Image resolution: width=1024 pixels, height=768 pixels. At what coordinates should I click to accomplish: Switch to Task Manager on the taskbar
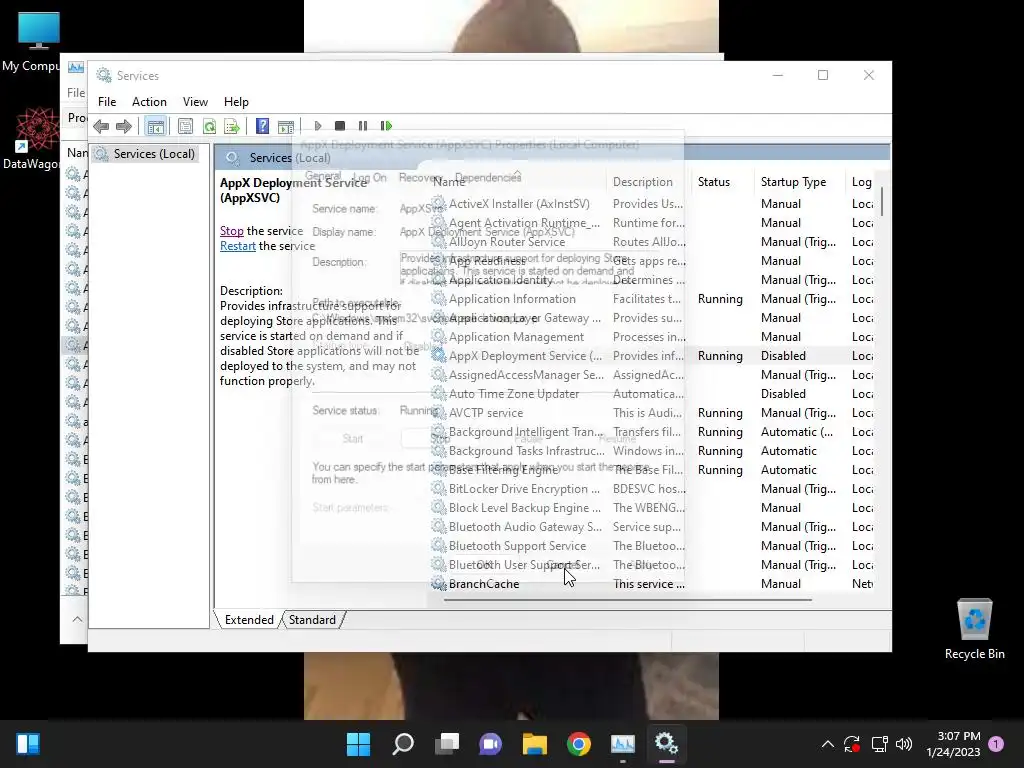tap(622, 744)
